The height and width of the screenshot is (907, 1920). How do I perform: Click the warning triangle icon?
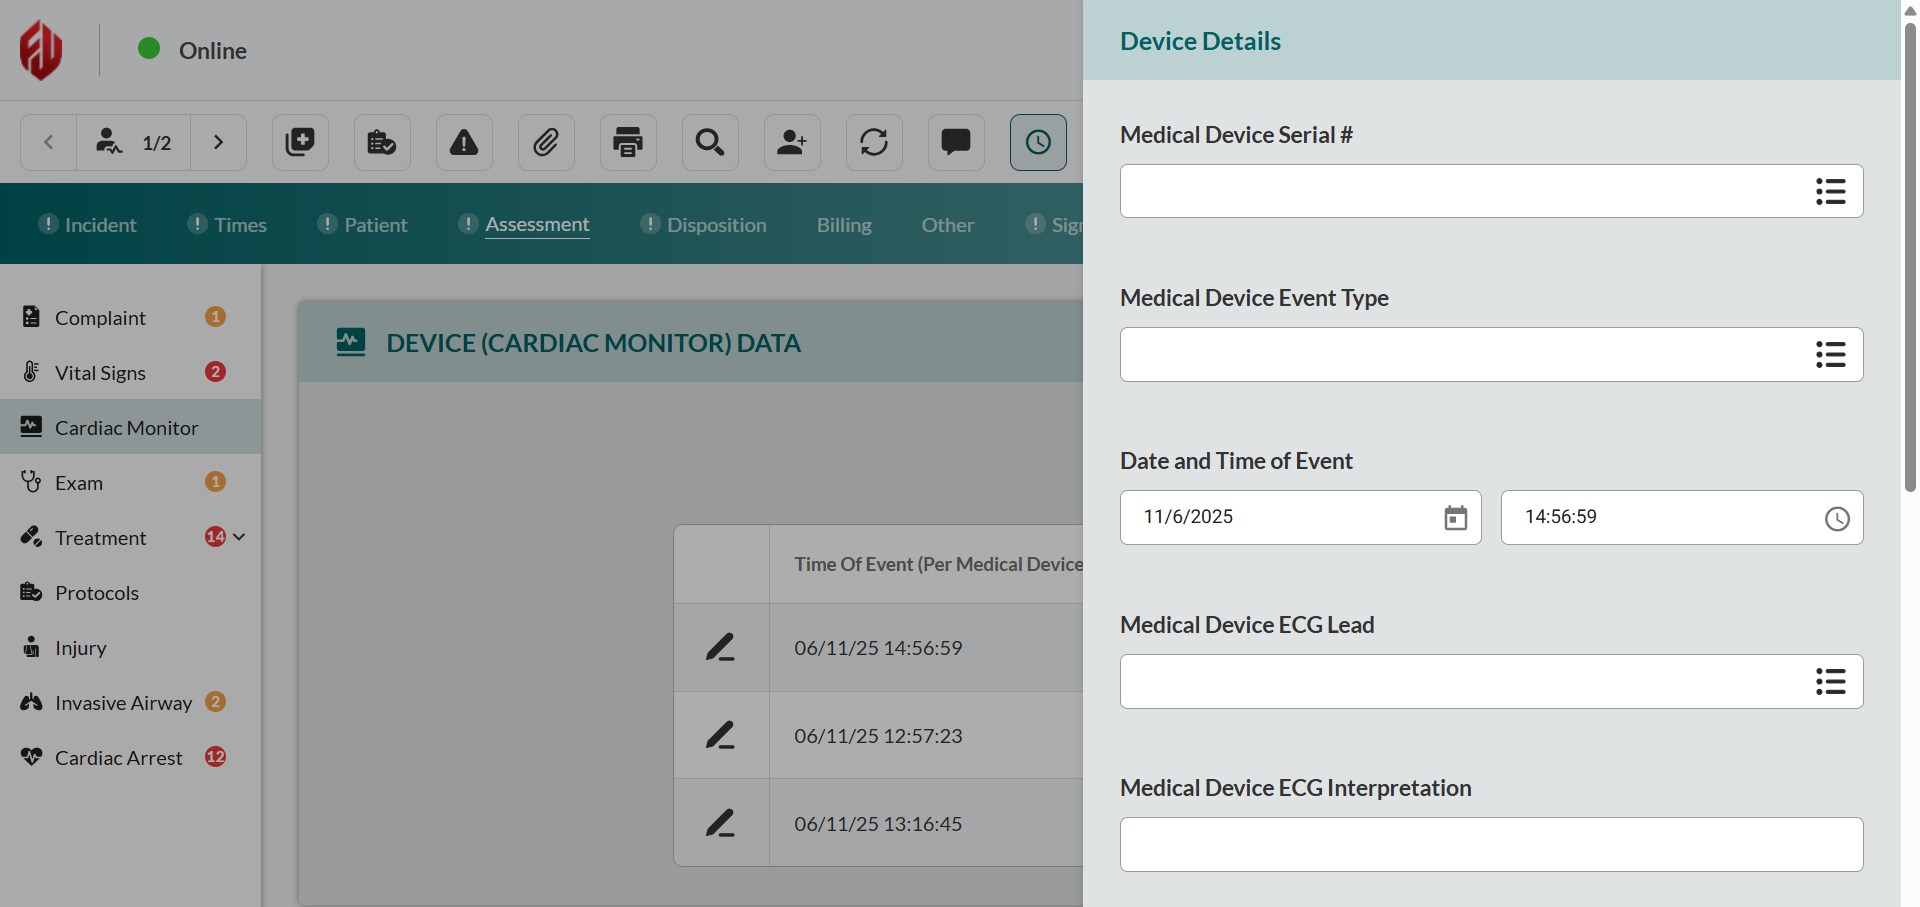pos(464,143)
